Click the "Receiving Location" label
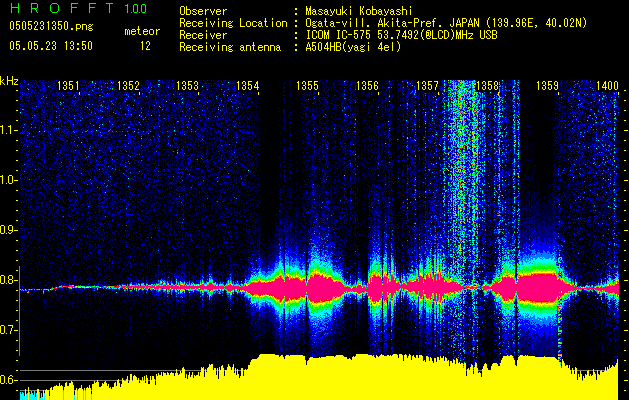 point(233,23)
